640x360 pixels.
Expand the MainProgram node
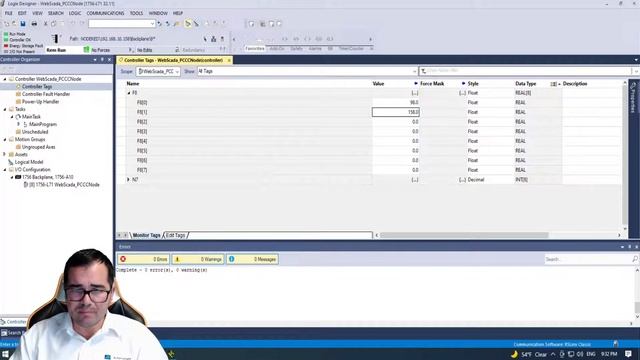(x=18, y=124)
